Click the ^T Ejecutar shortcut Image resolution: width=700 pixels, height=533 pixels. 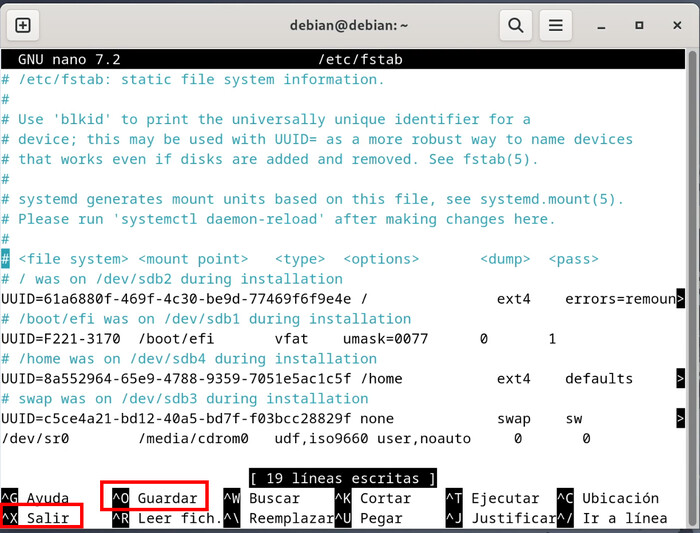pos(493,498)
